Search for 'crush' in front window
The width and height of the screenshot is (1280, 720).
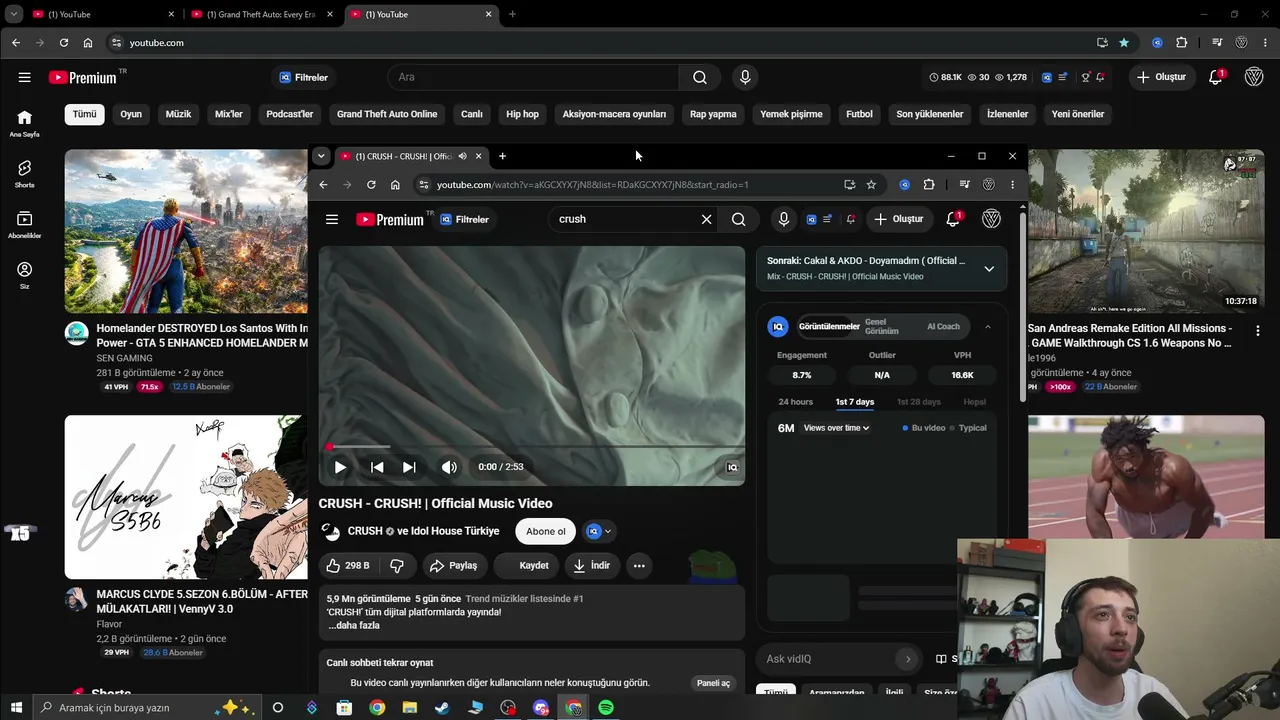coord(738,219)
